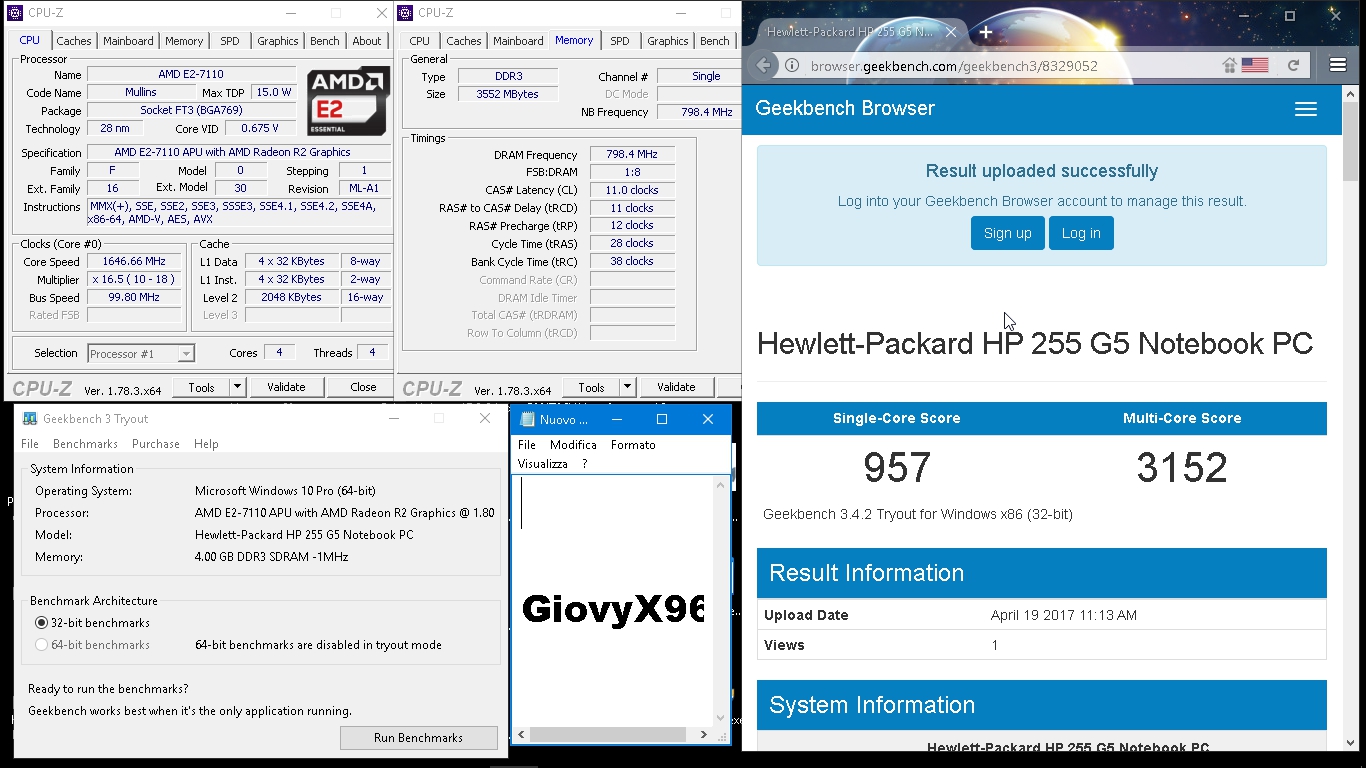Image resolution: width=1366 pixels, height=768 pixels.
Task: Expand the Tools dropdown arrow in Memory CPU-Z window
Action: (x=627, y=387)
